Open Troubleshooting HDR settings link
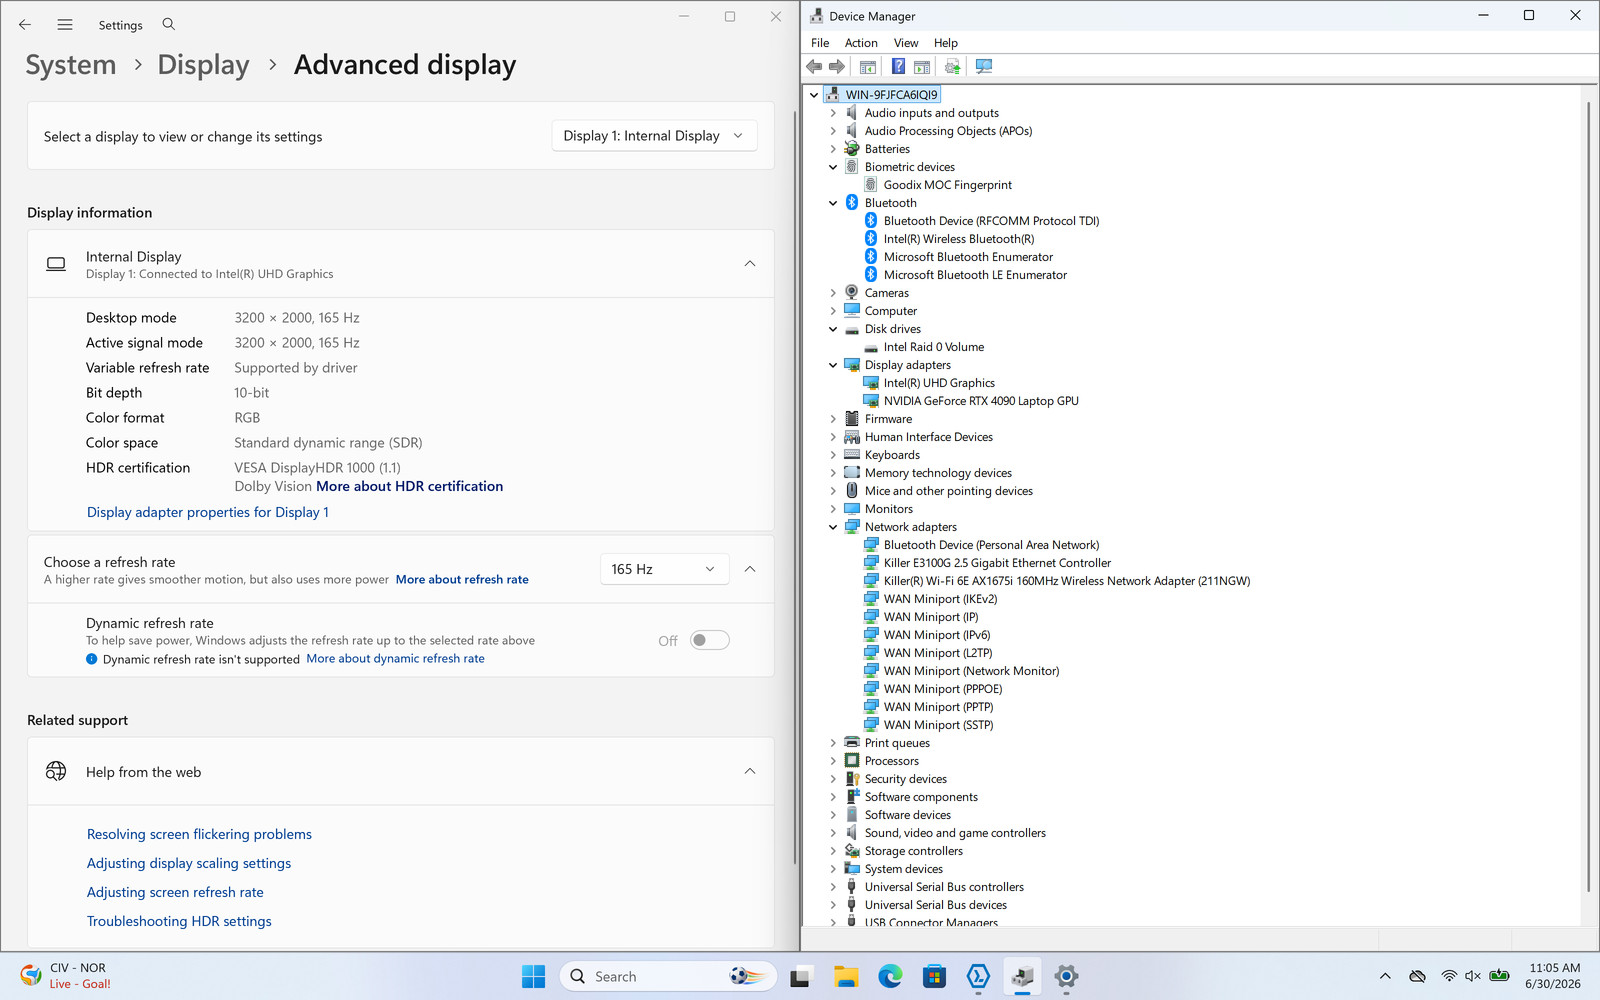Screen dimensions: 1600x1000 pos(179,921)
